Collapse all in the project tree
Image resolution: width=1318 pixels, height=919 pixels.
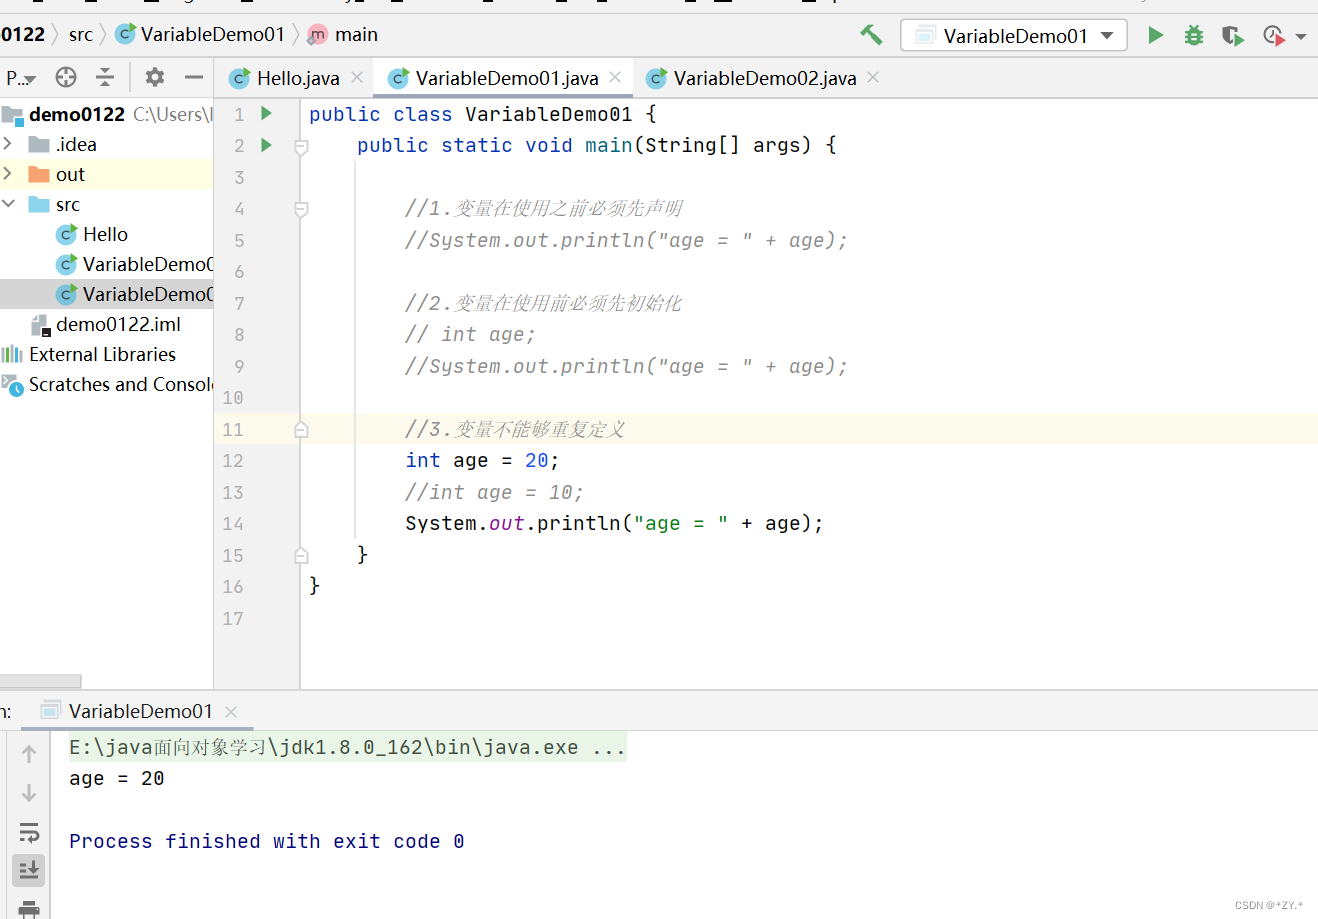tap(105, 77)
